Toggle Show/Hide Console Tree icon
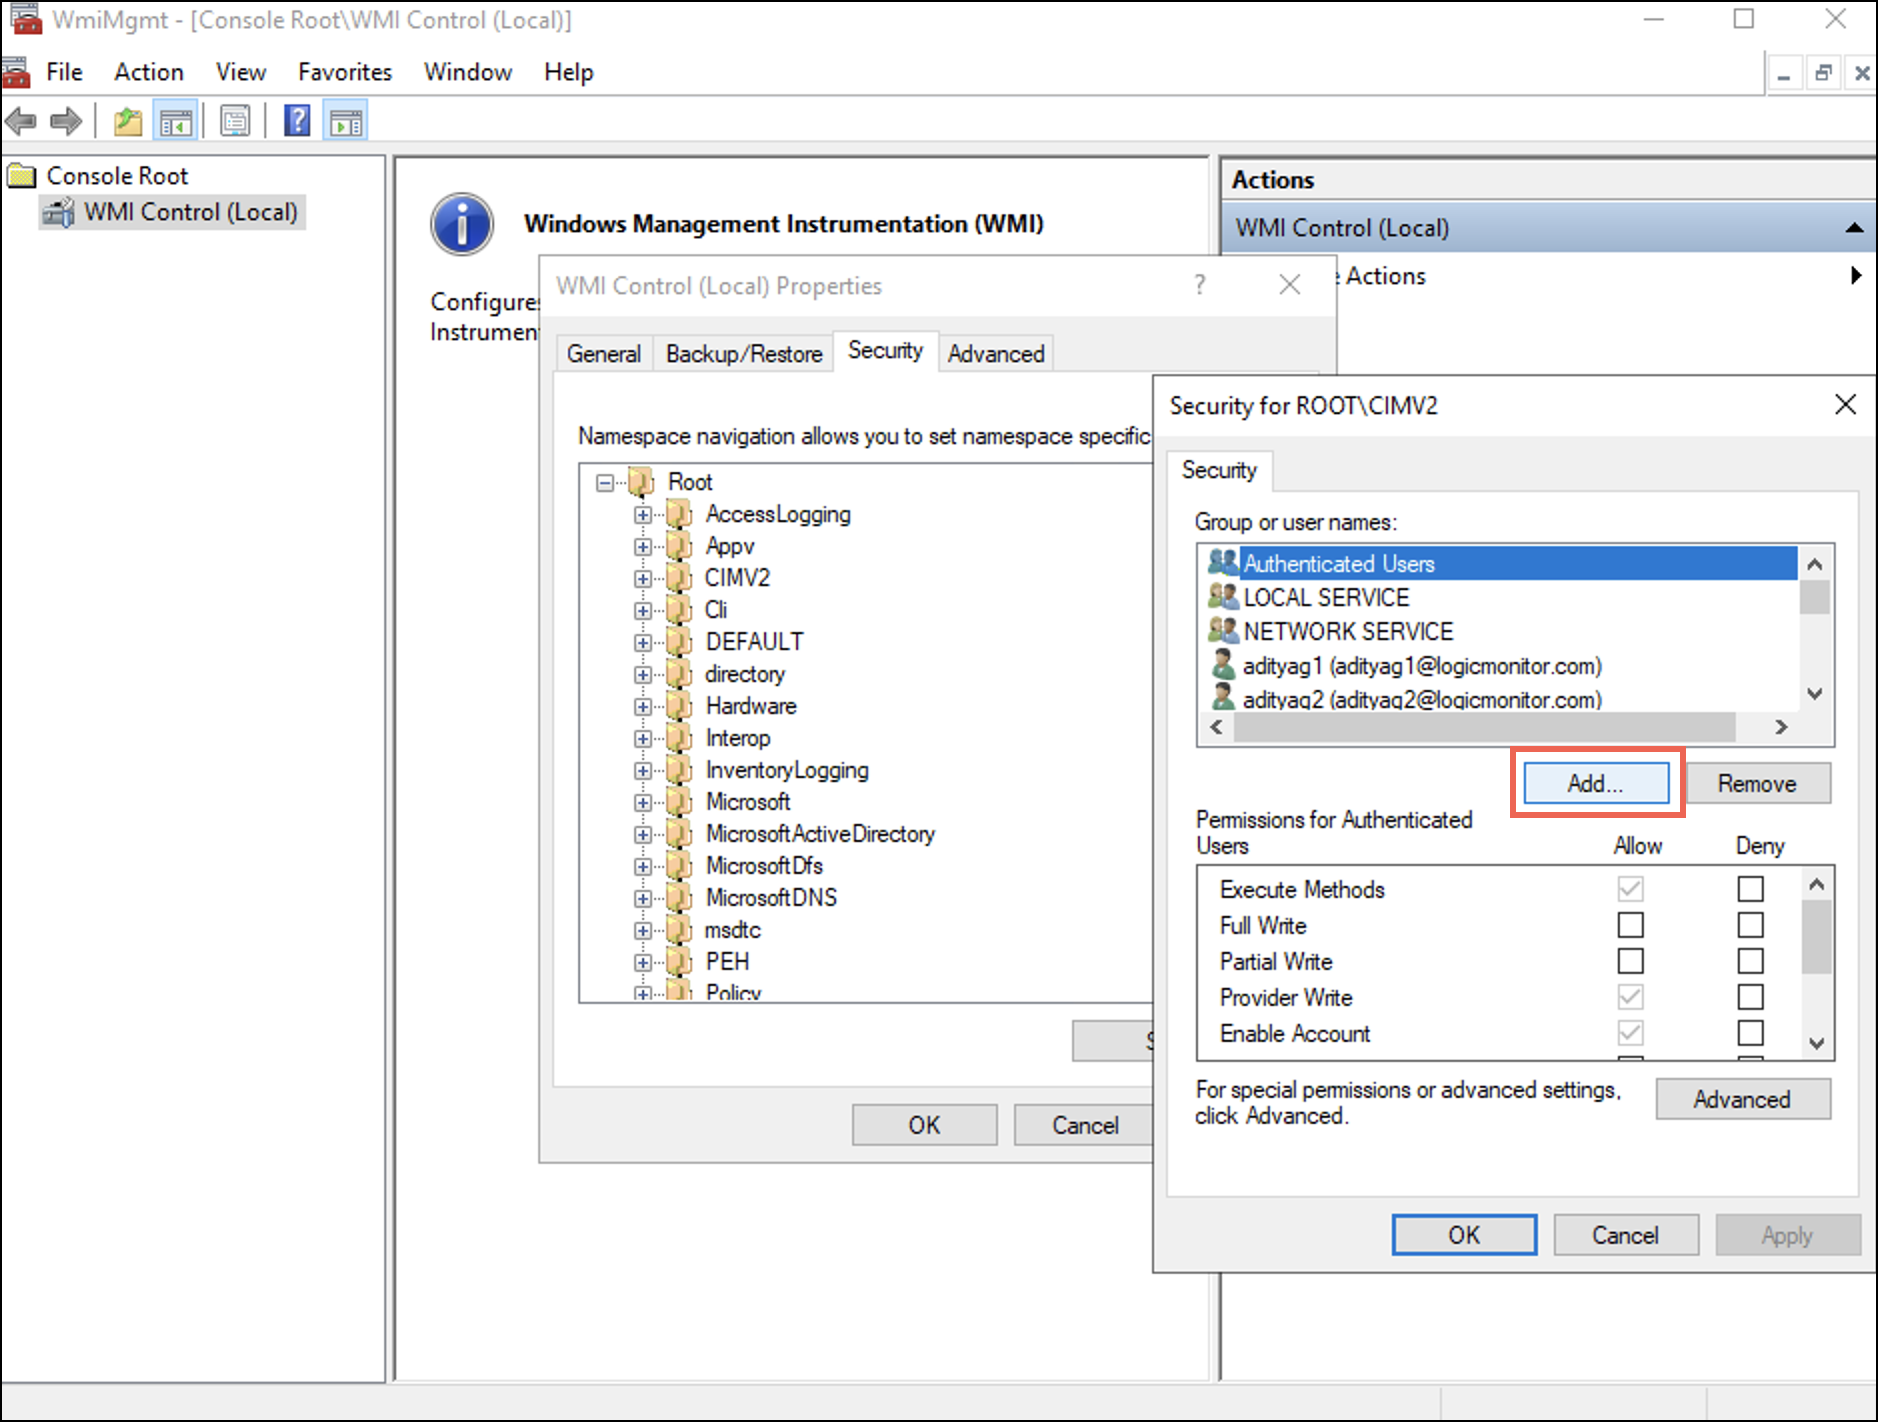The image size is (1878, 1422). [176, 122]
